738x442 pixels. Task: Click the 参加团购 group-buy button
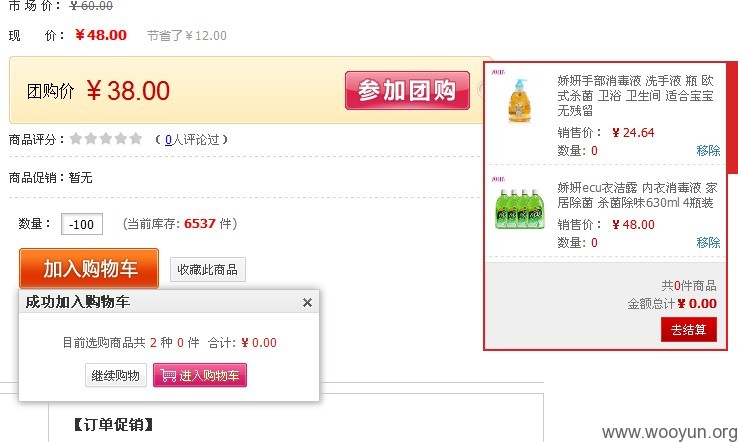coord(407,90)
